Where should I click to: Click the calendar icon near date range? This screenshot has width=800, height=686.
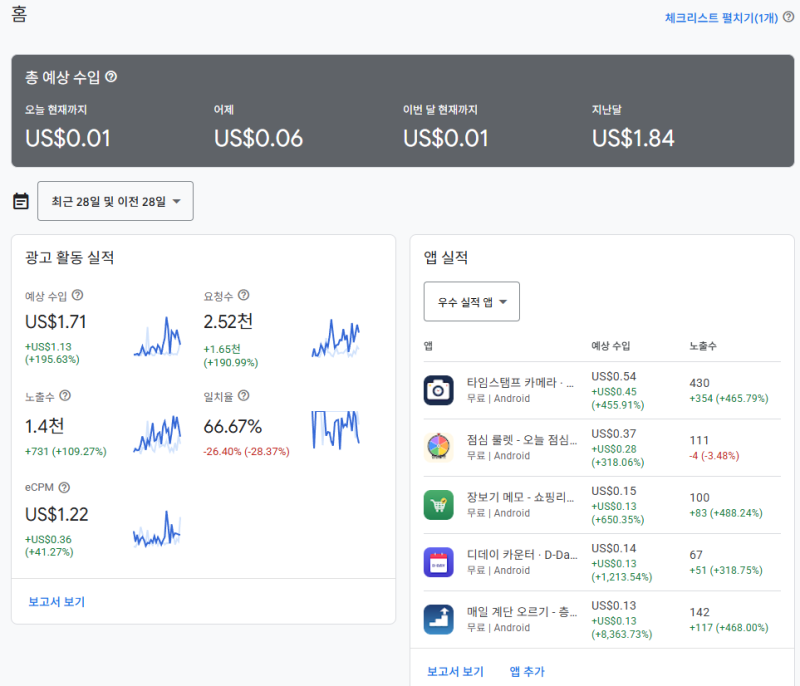click(x=21, y=201)
